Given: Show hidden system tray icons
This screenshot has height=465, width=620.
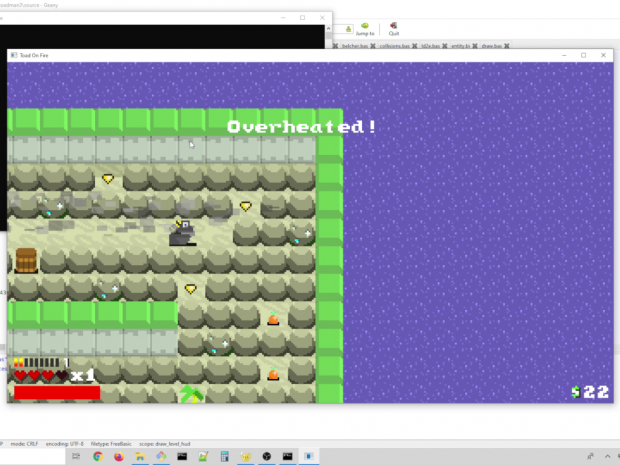Looking at the screenshot, I should 607,456.
